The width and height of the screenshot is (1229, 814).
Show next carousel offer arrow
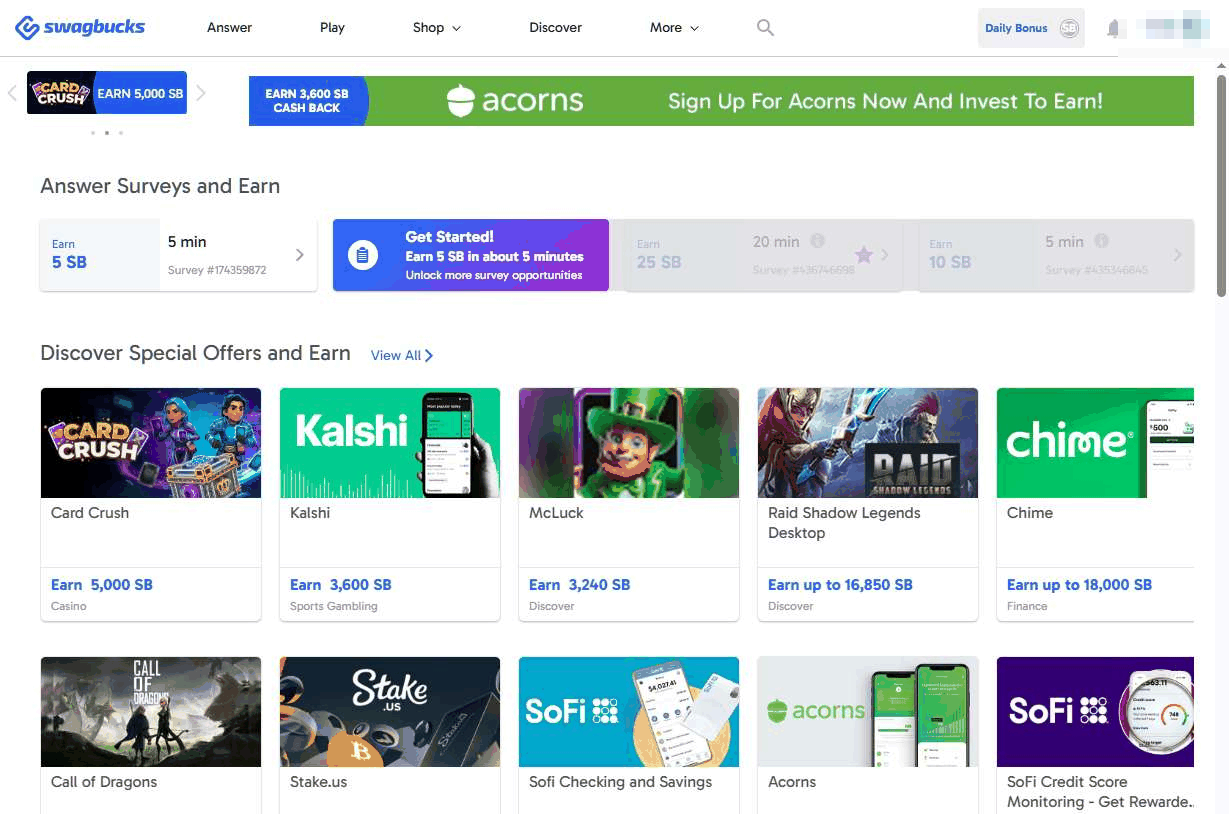point(200,93)
